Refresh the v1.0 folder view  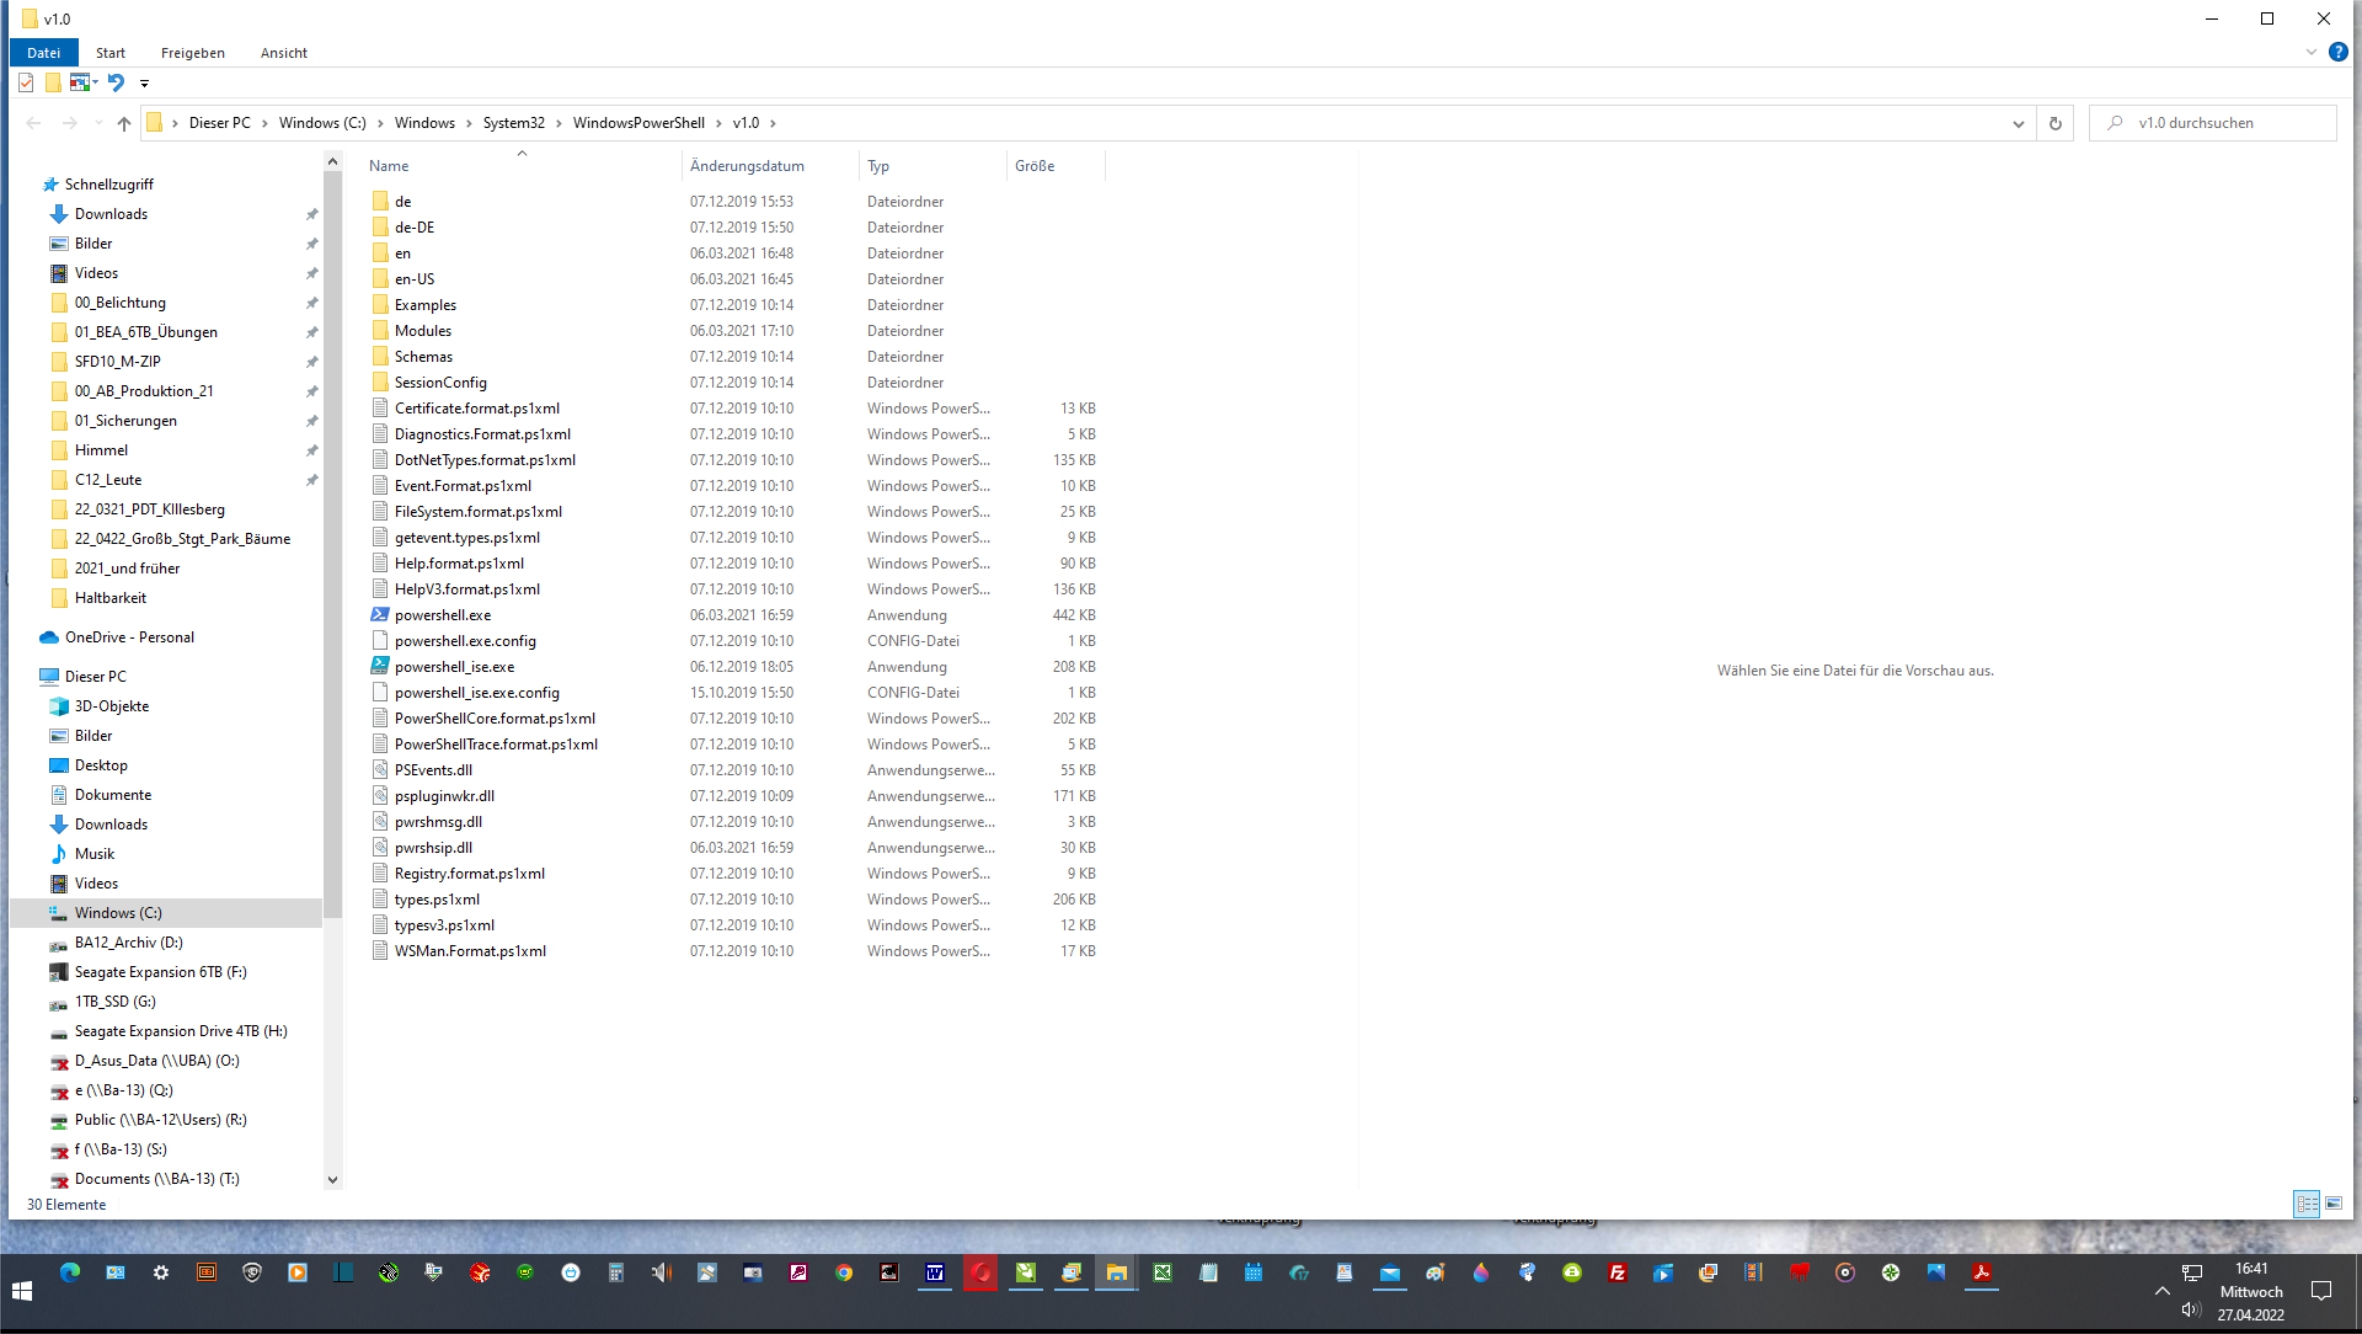pyautogui.click(x=2055, y=123)
